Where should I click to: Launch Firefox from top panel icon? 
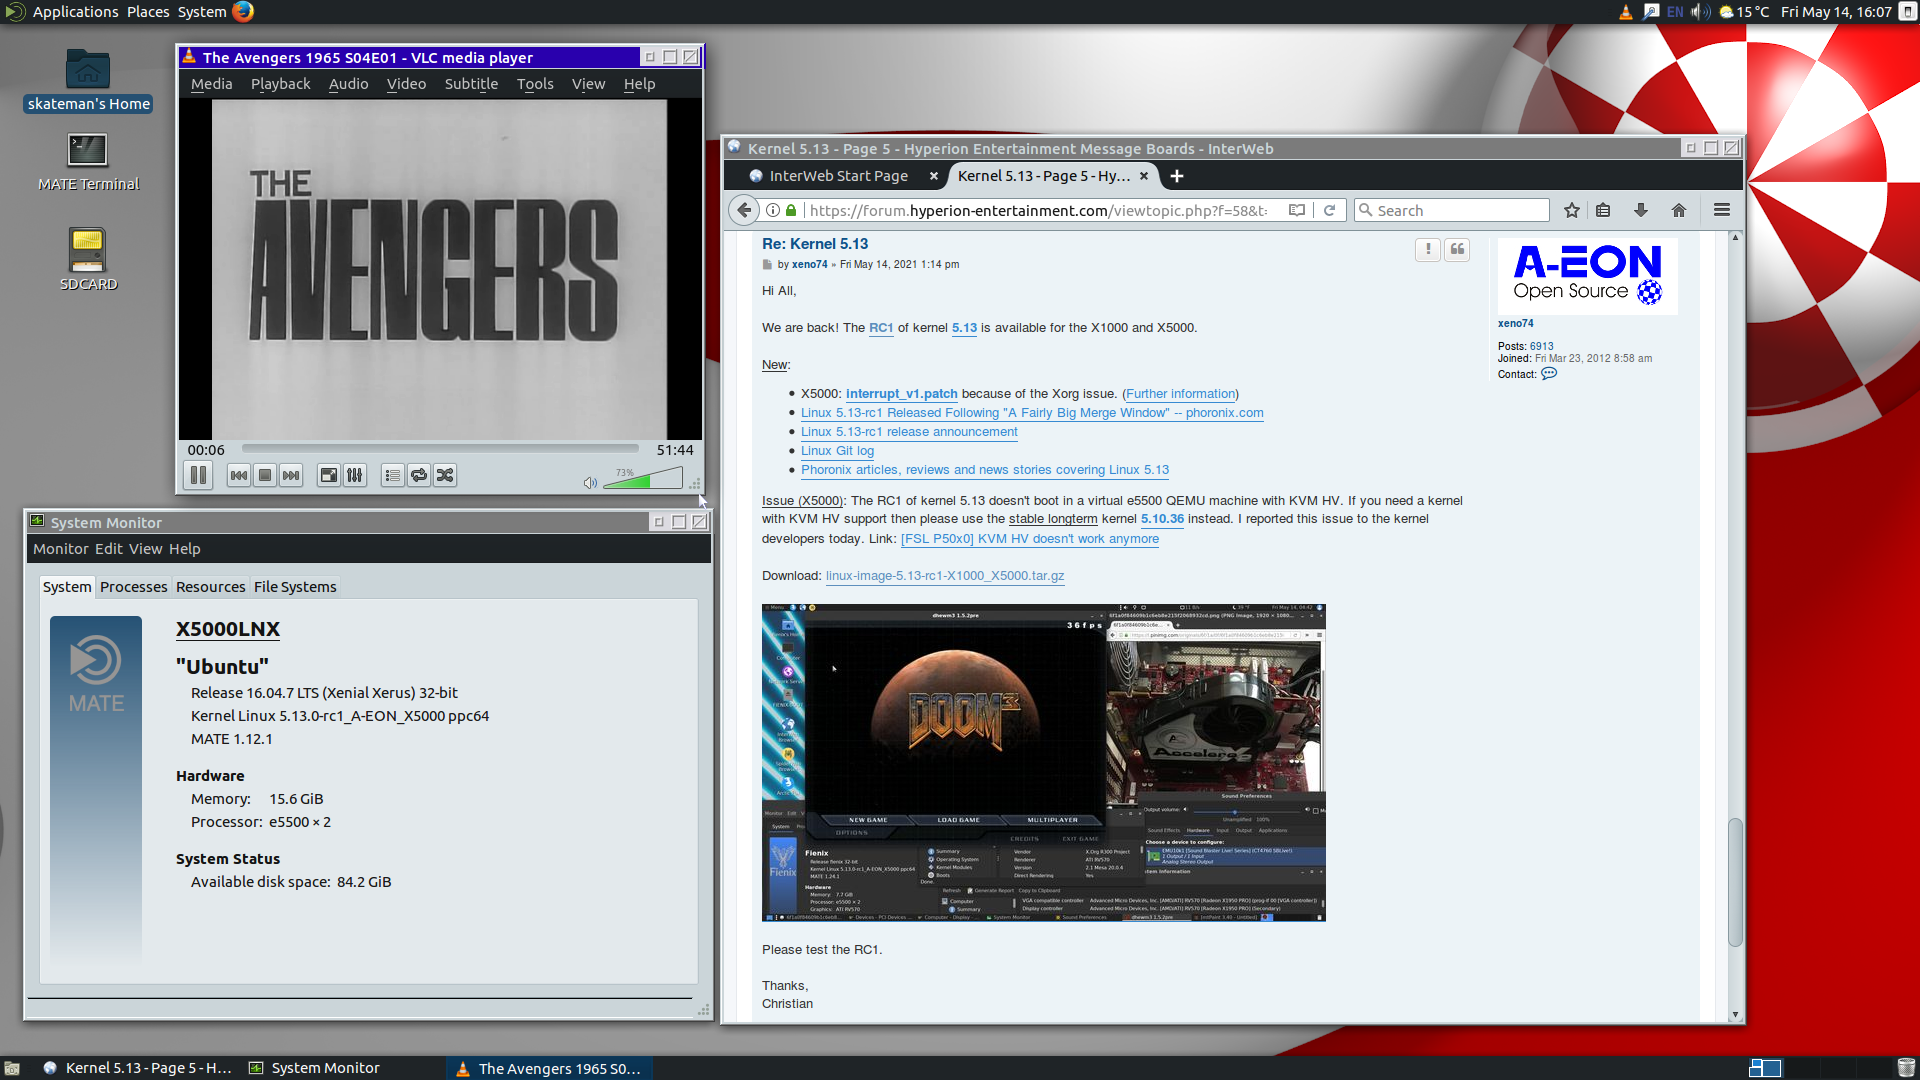point(243,12)
